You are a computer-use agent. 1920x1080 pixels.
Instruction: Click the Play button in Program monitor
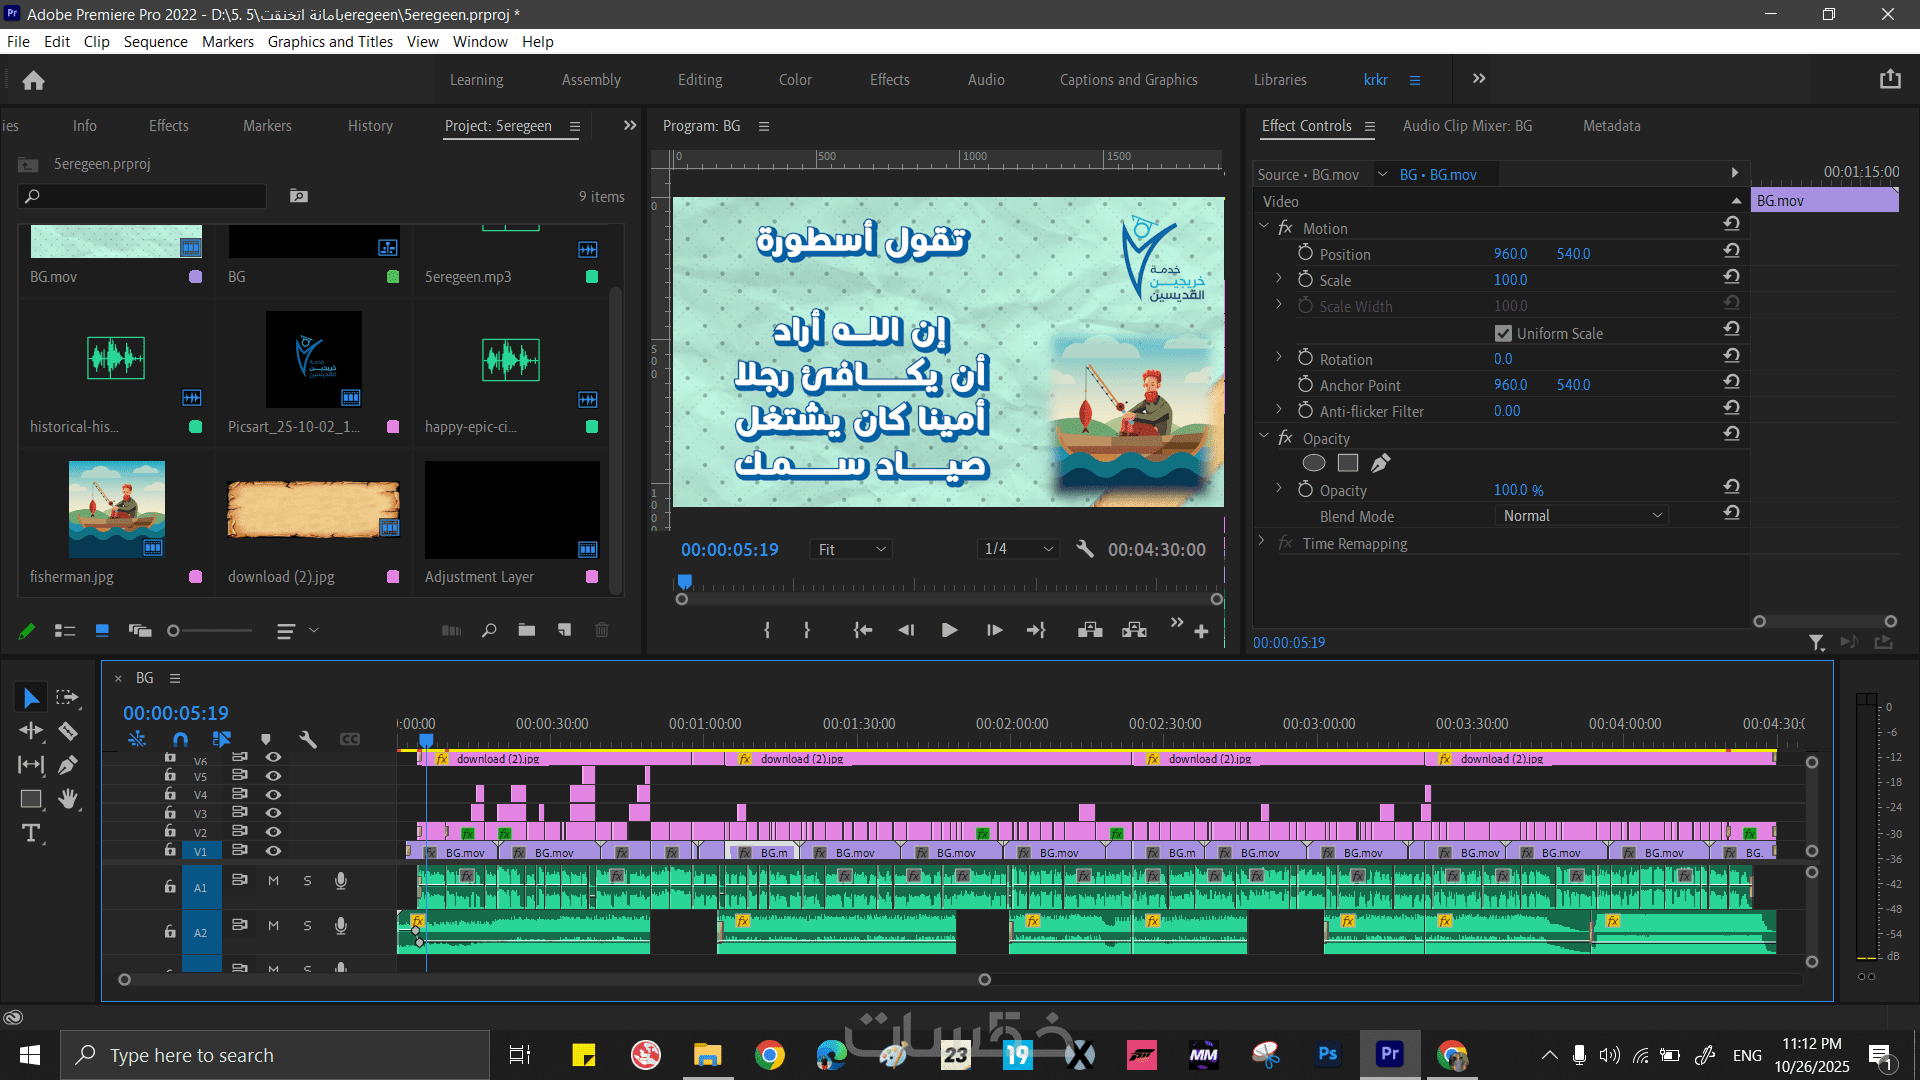click(x=949, y=630)
